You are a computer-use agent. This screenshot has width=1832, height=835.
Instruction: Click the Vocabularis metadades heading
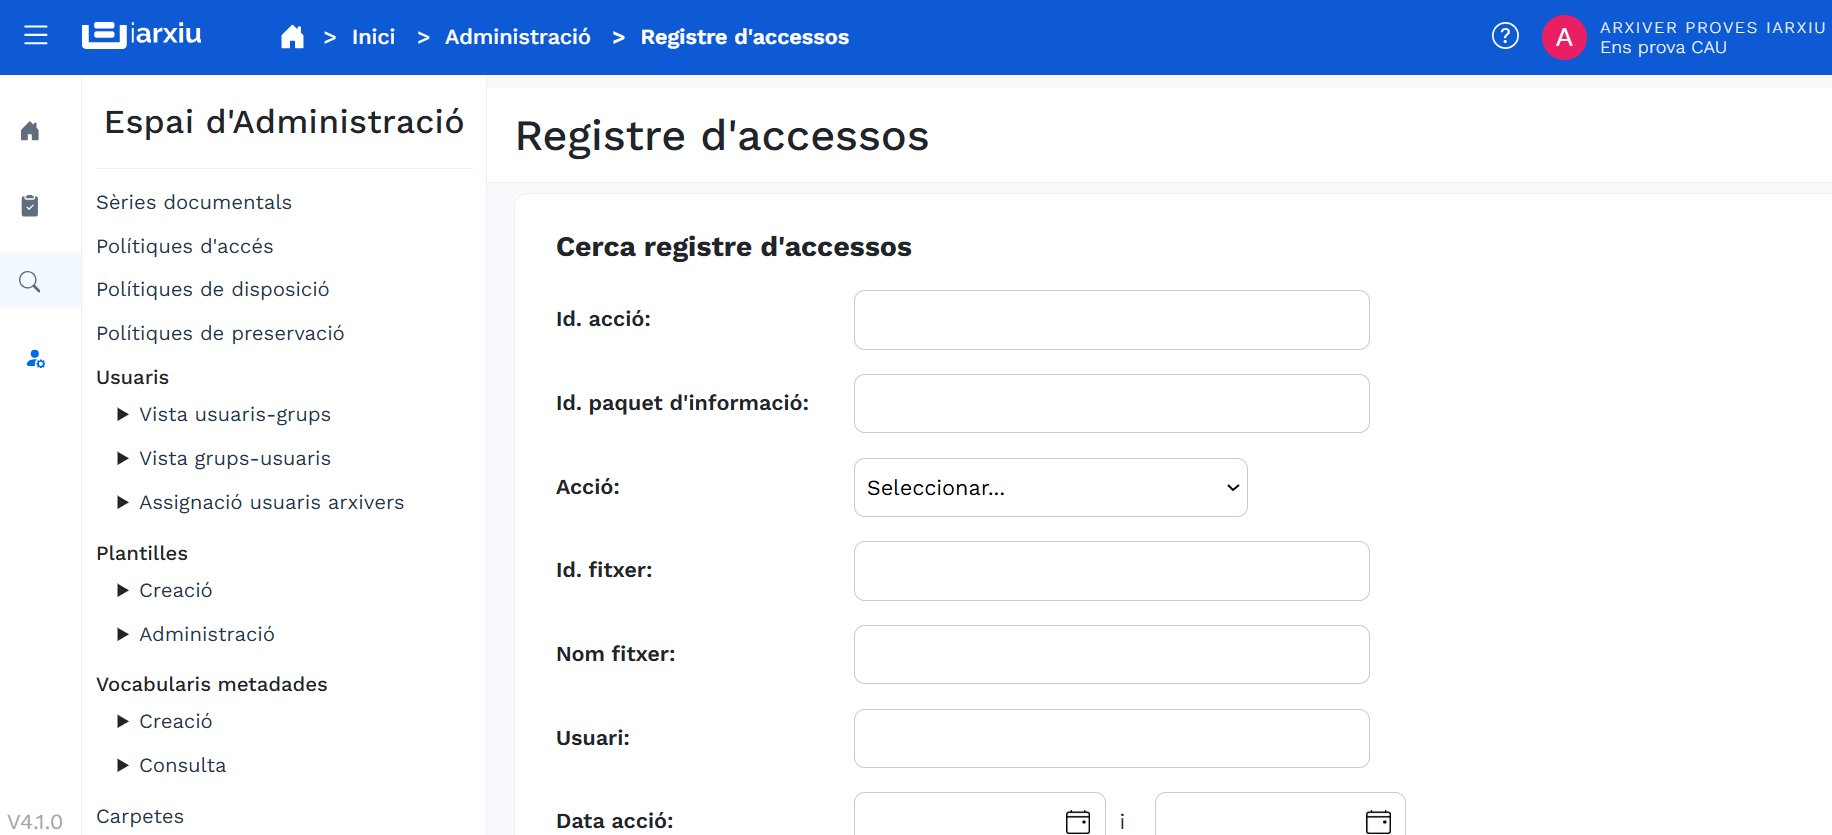pos(212,684)
